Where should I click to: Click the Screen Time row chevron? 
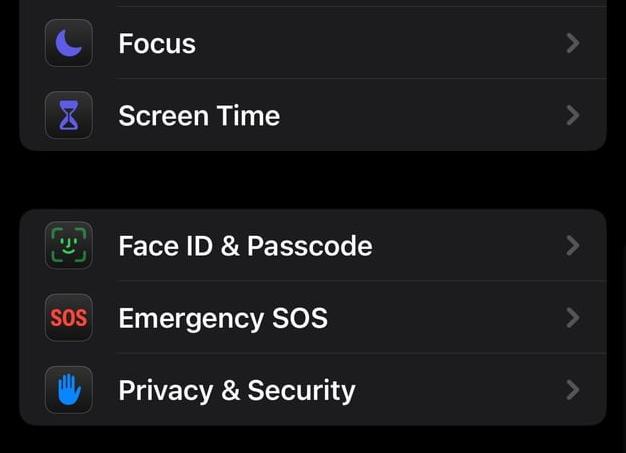572,116
